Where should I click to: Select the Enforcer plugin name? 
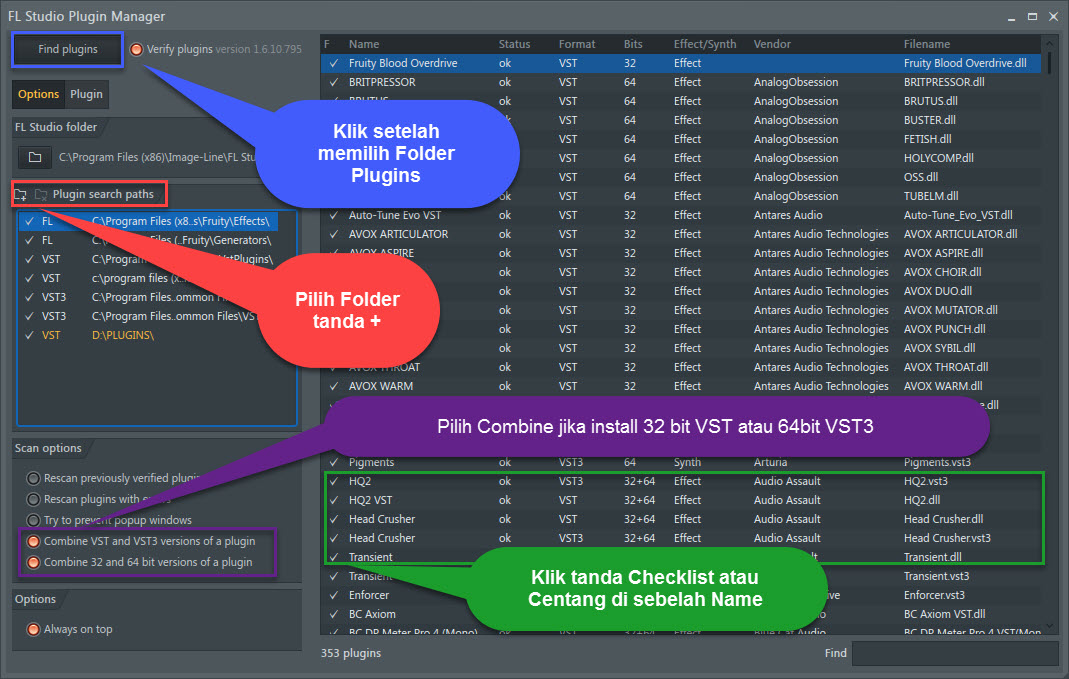pyautogui.click(x=369, y=595)
